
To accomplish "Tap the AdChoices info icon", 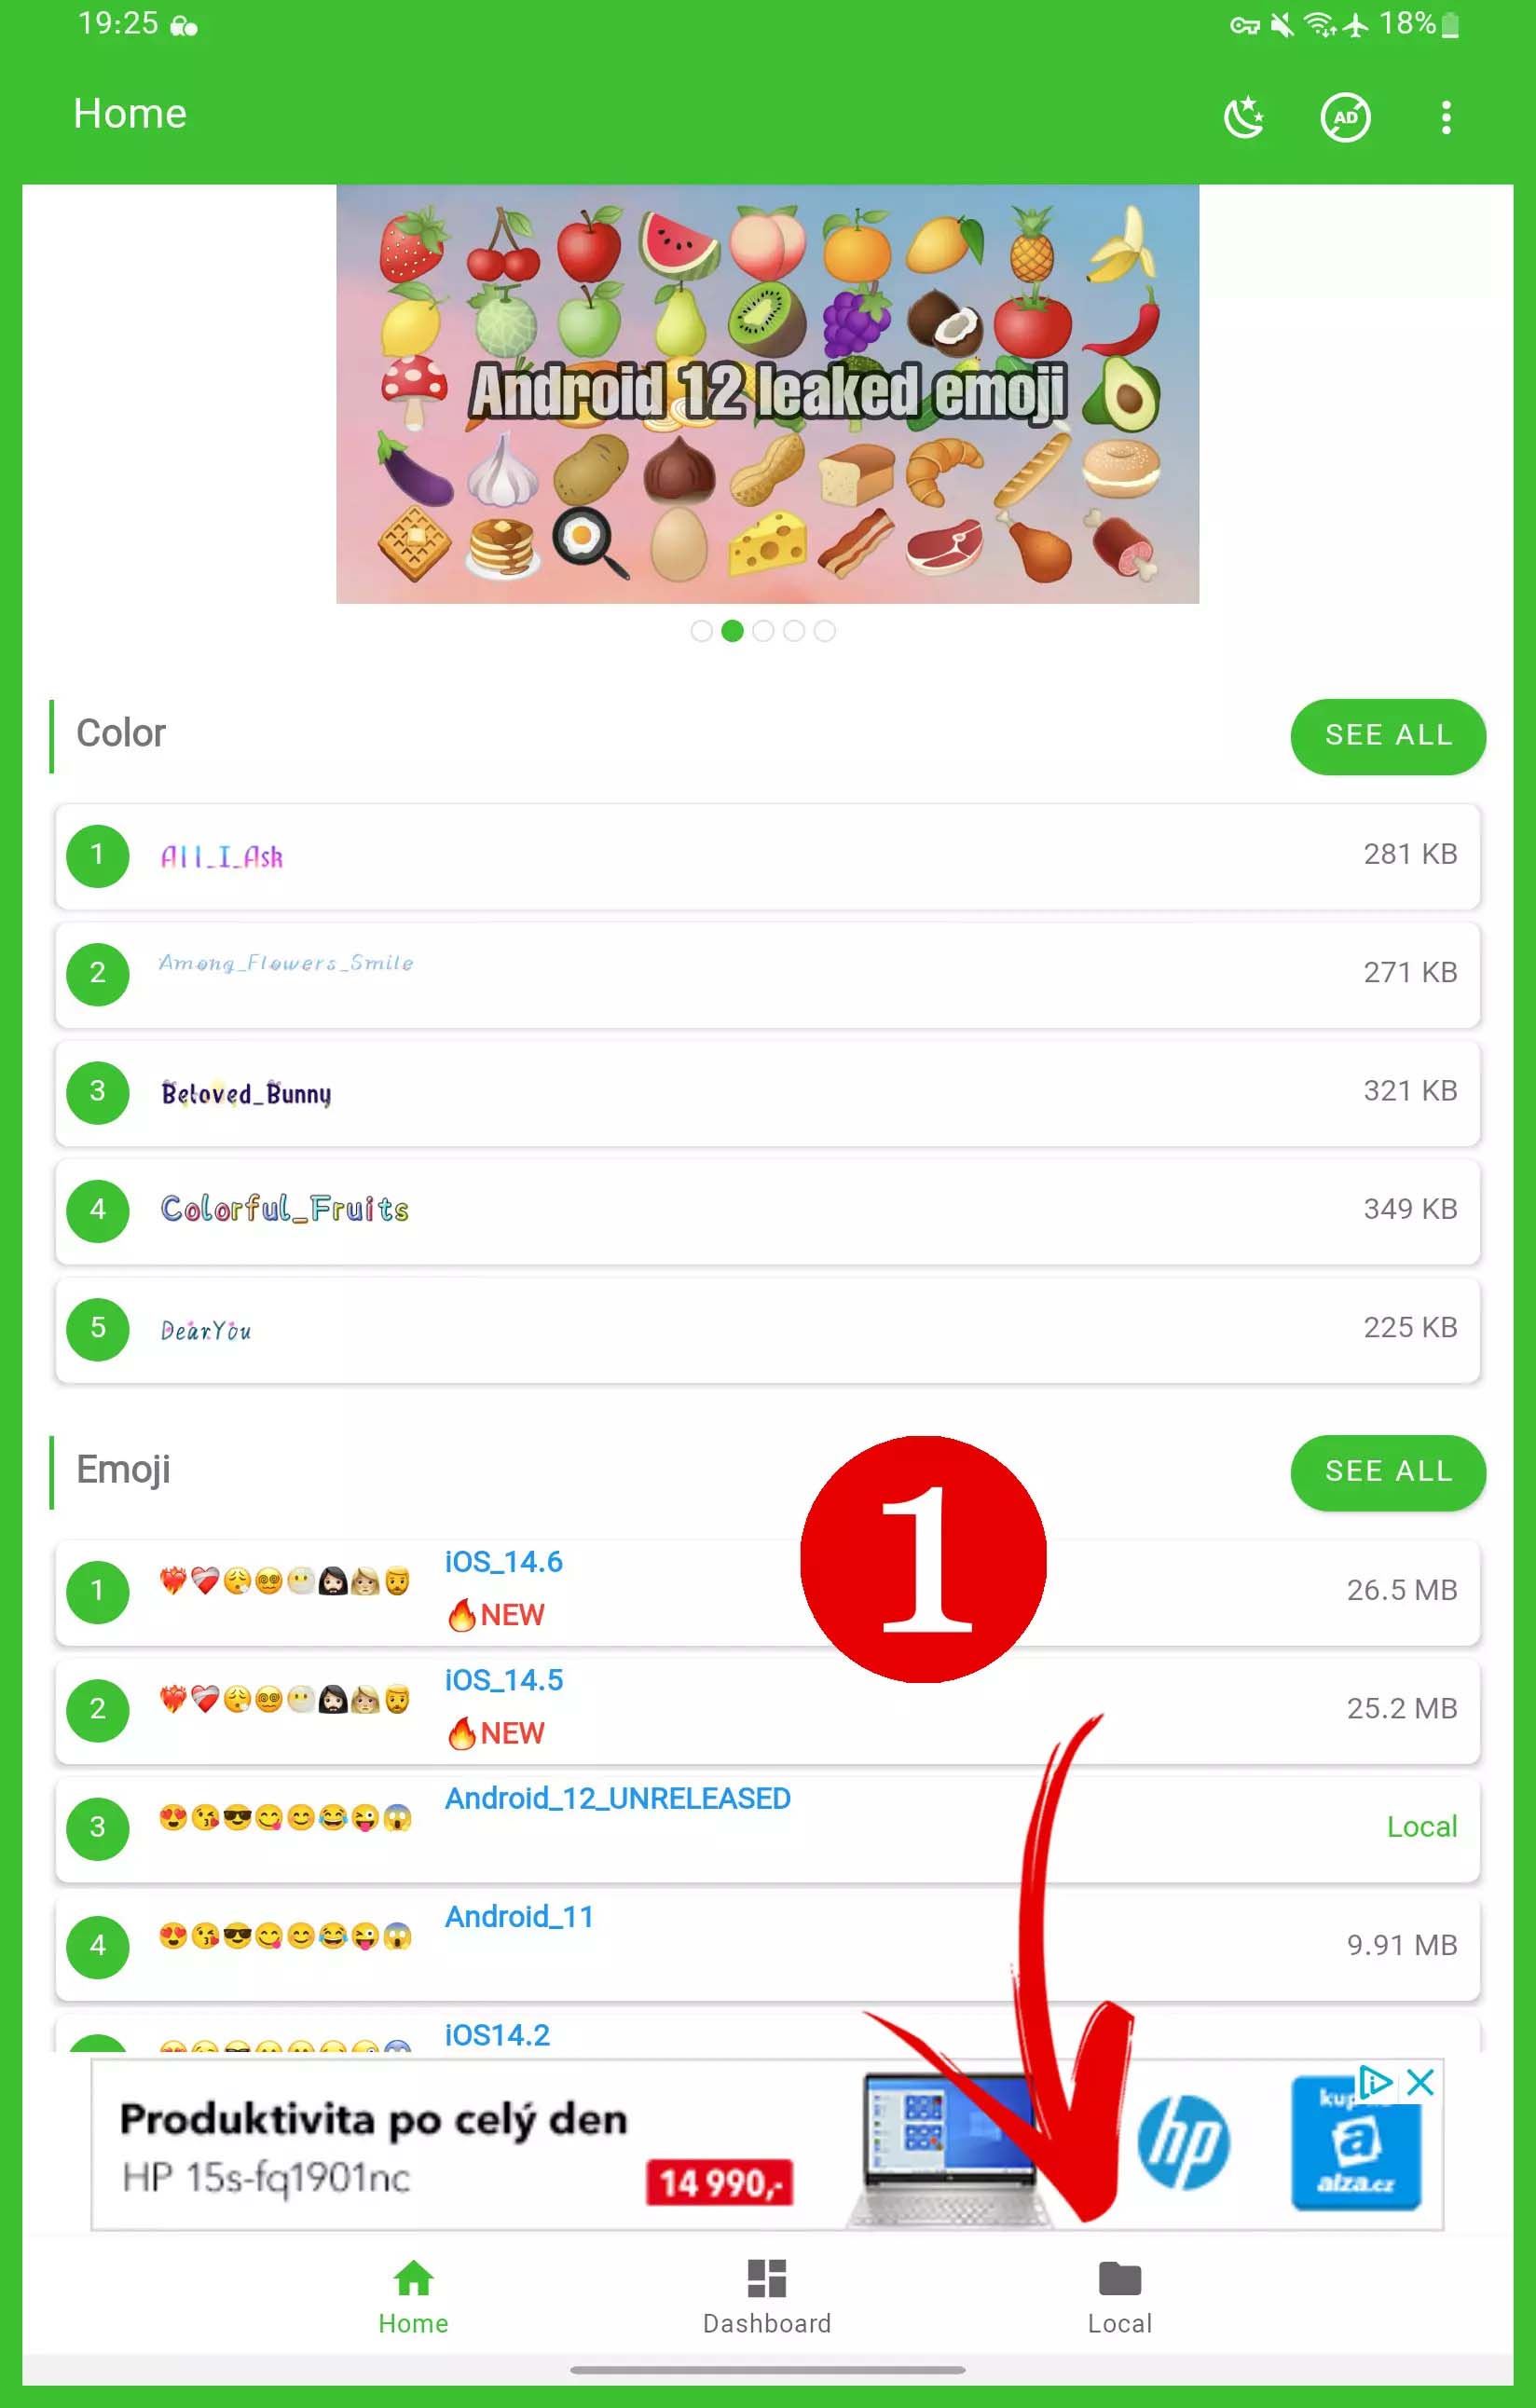I will (x=1376, y=2082).
